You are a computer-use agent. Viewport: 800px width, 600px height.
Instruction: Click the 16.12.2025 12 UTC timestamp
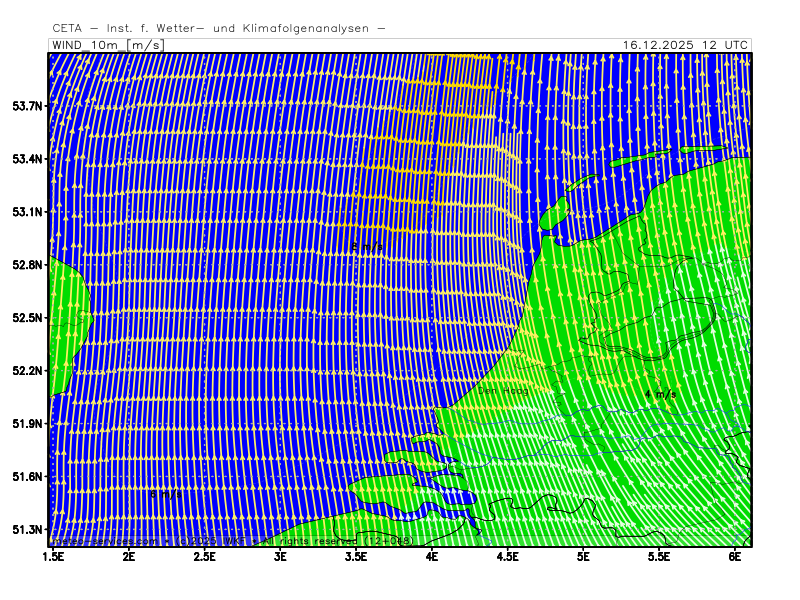tap(684, 45)
